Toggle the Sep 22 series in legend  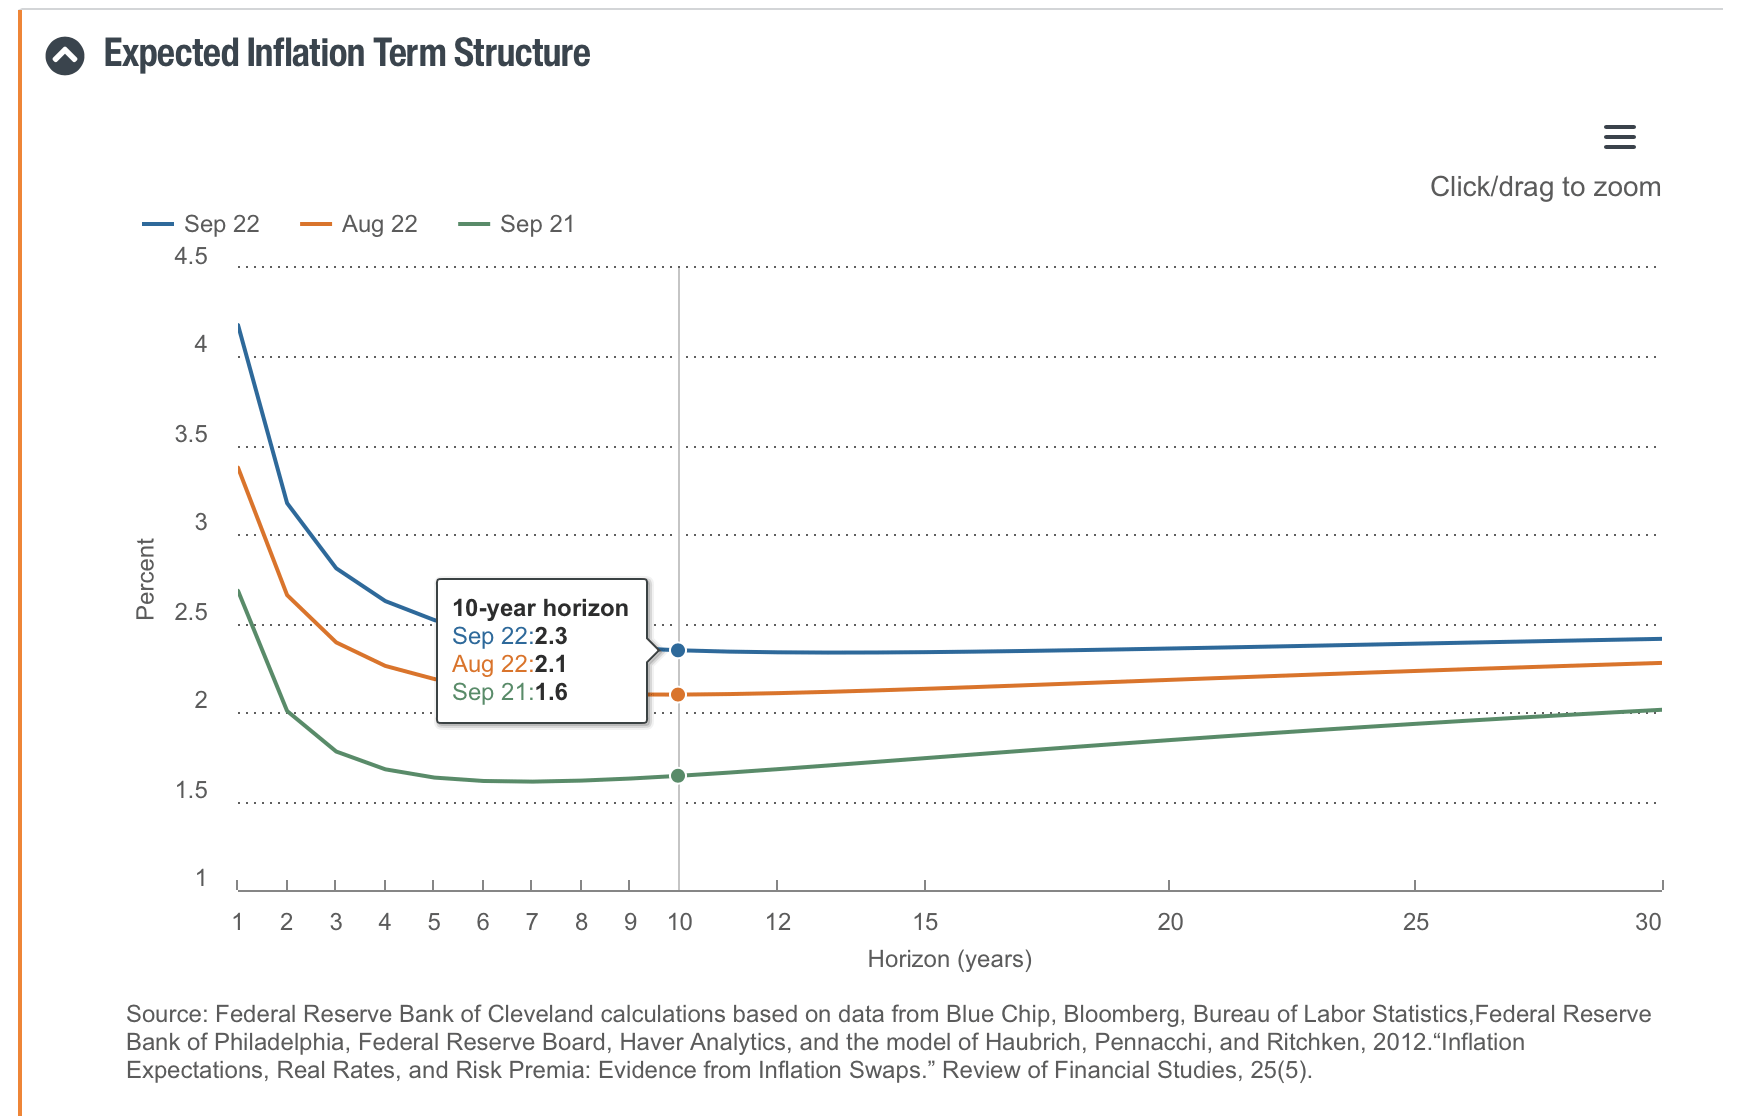point(221,224)
